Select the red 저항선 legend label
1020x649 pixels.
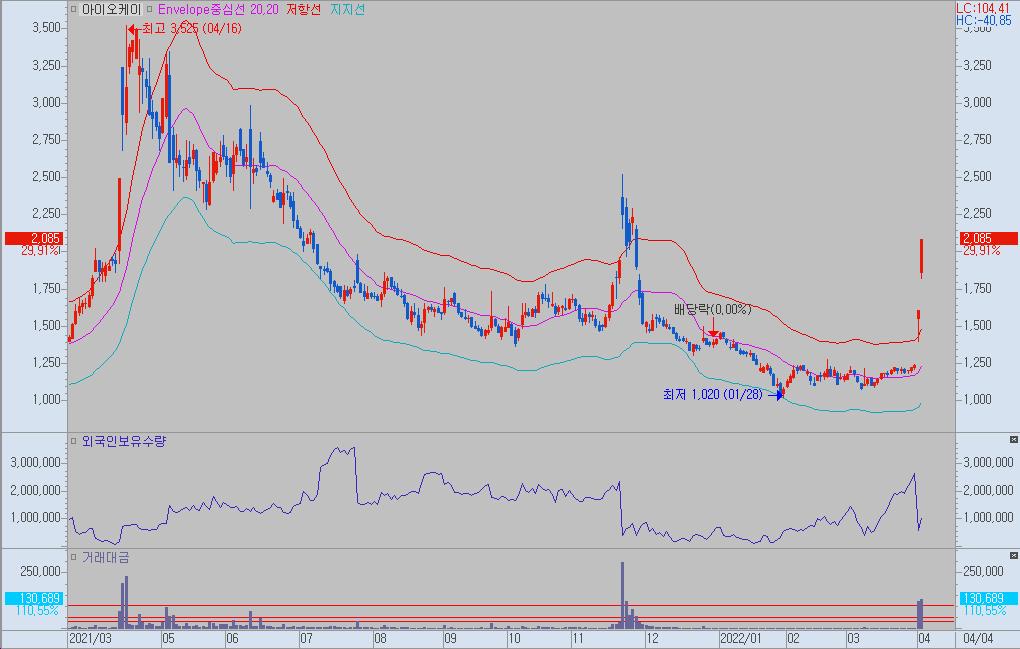pyautogui.click(x=304, y=10)
